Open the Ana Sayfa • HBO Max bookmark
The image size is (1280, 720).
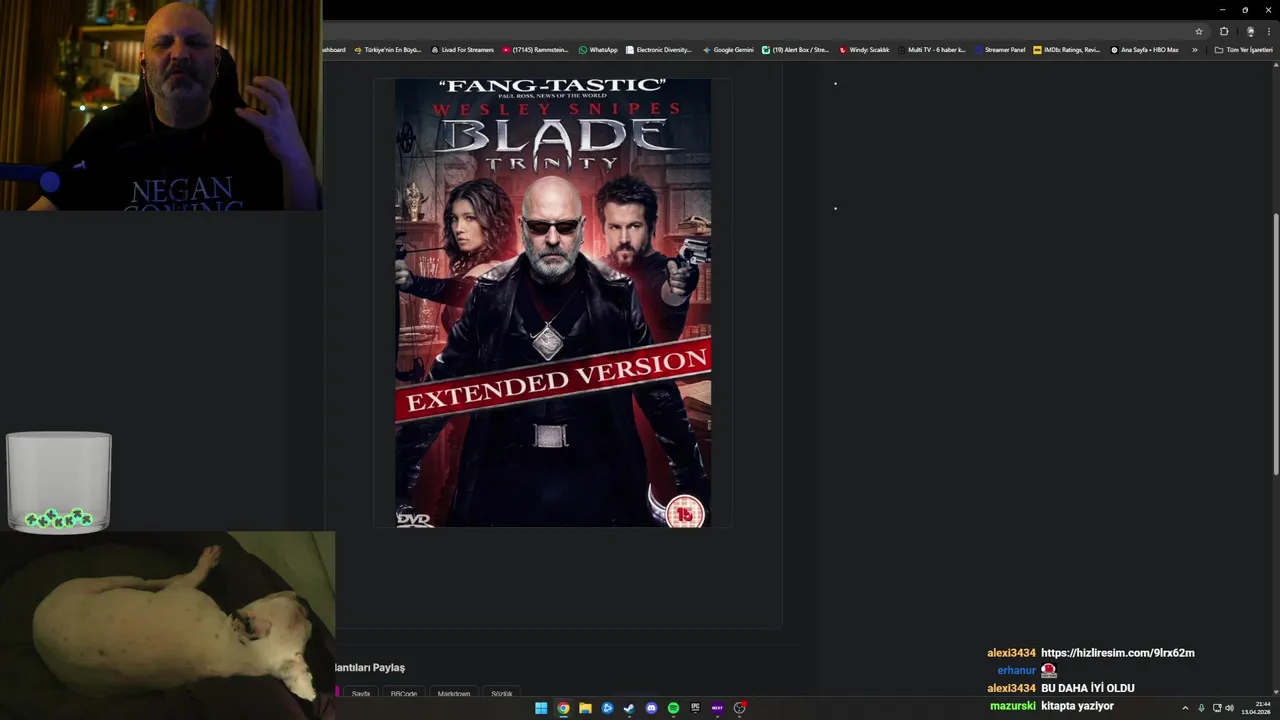(x=1144, y=50)
